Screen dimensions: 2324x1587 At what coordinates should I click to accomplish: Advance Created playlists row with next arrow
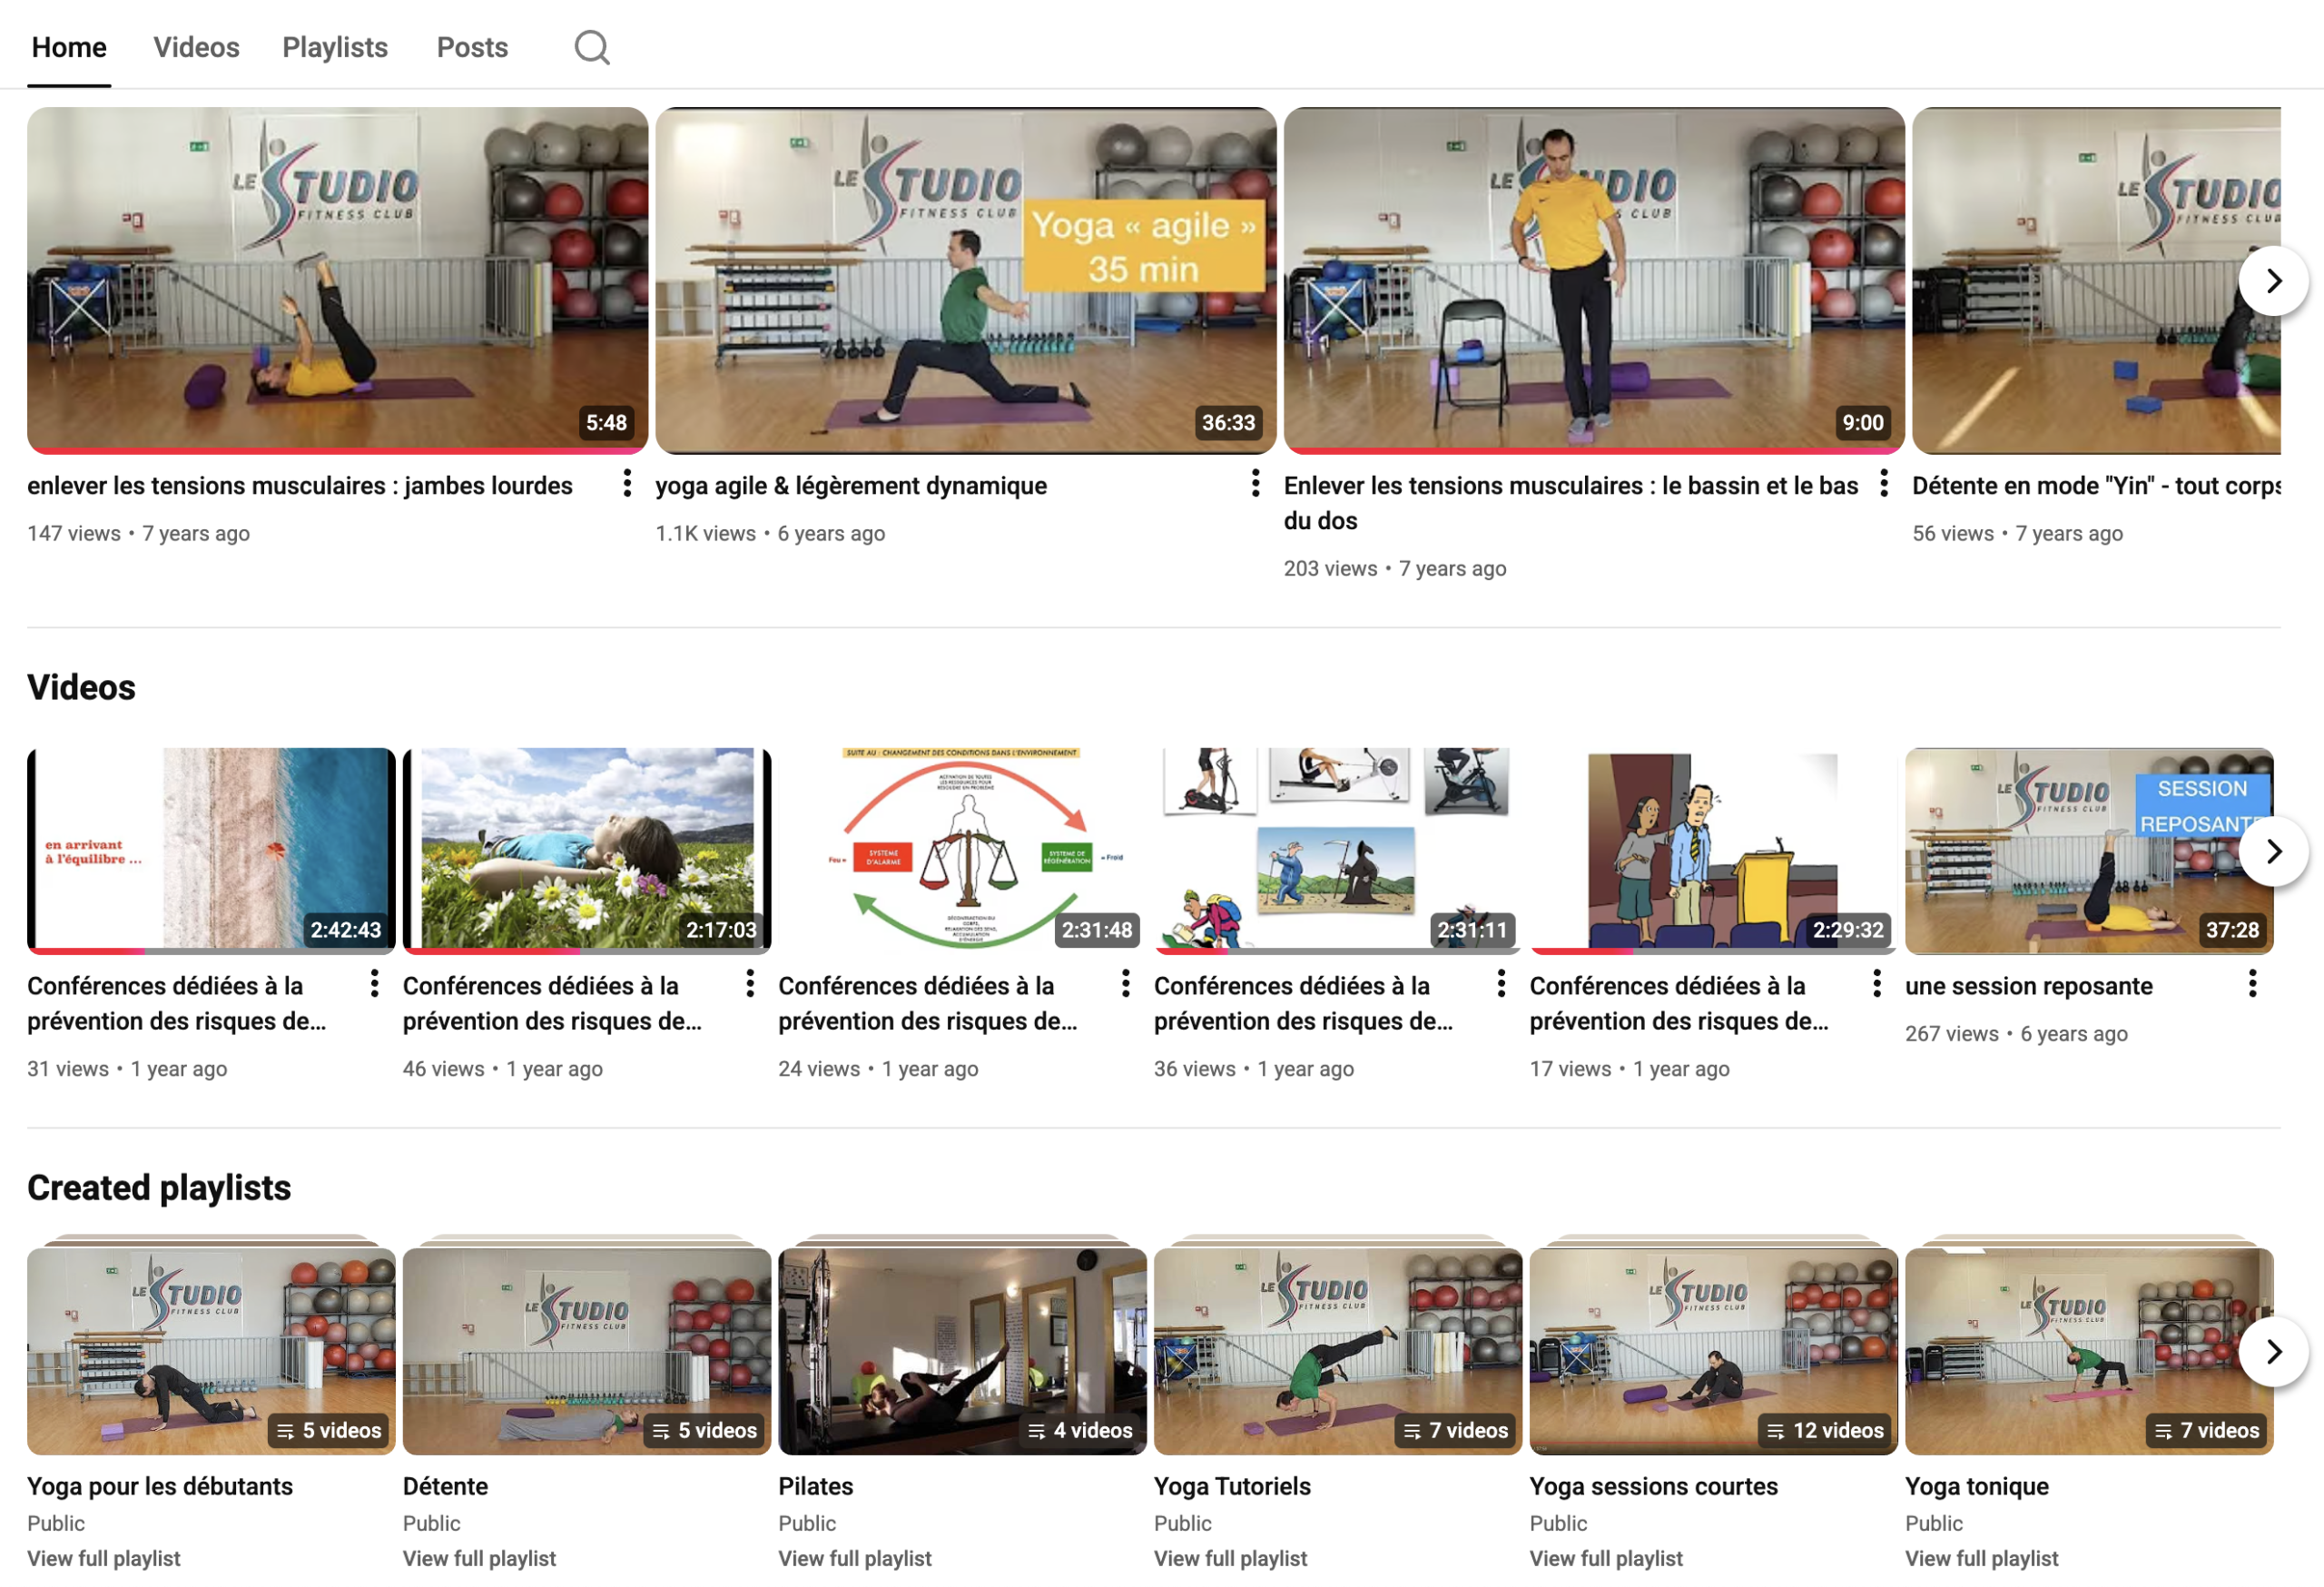[x=2273, y=1352]
